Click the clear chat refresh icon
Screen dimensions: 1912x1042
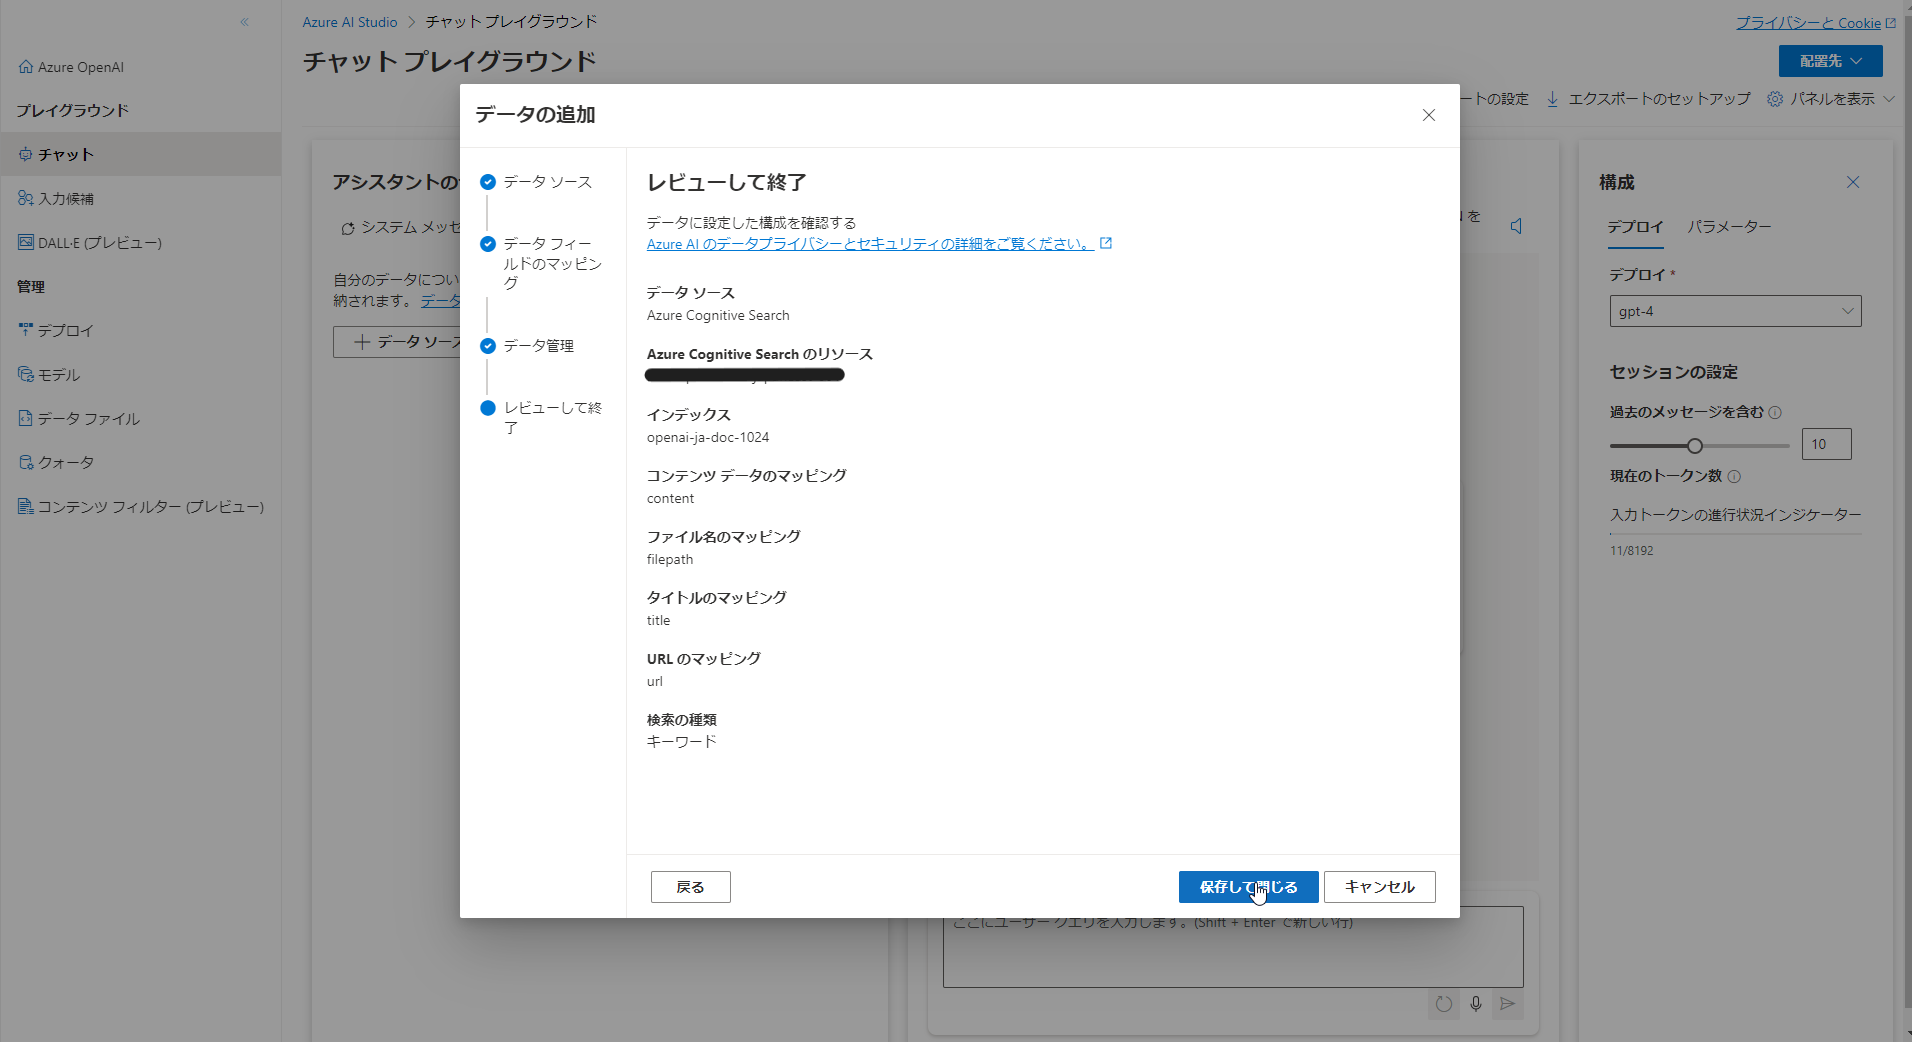coord(1443,1004)
